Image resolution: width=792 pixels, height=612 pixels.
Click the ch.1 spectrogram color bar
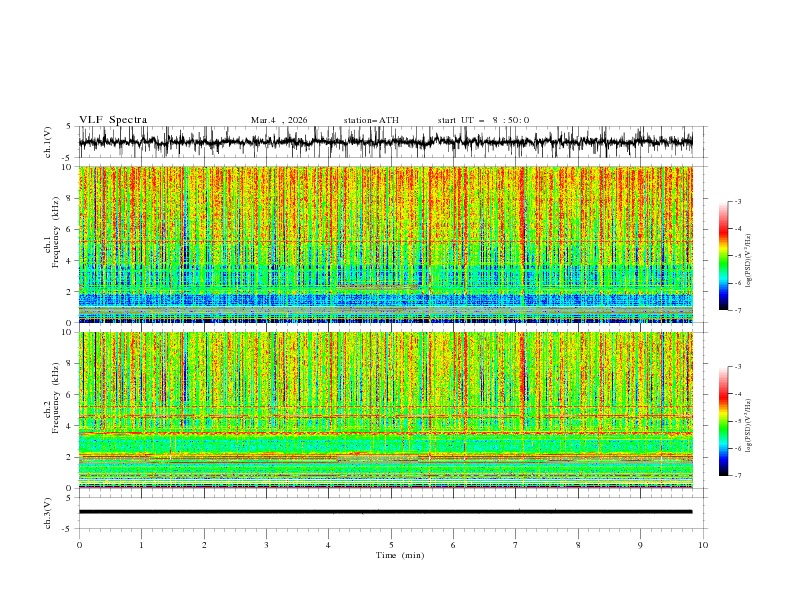click(x=723, y=256)
